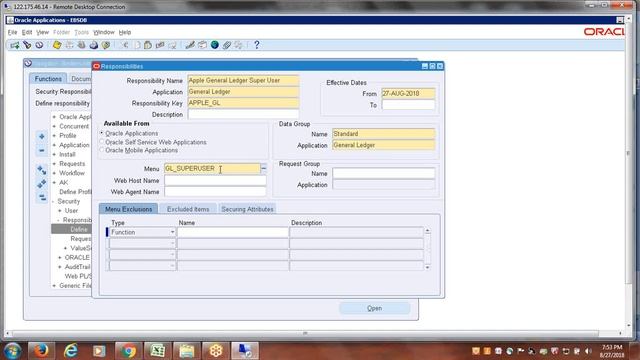Open Google Chrome from the taskbar
This screenshot has width=640, height=360.
(x=128, y=350)
